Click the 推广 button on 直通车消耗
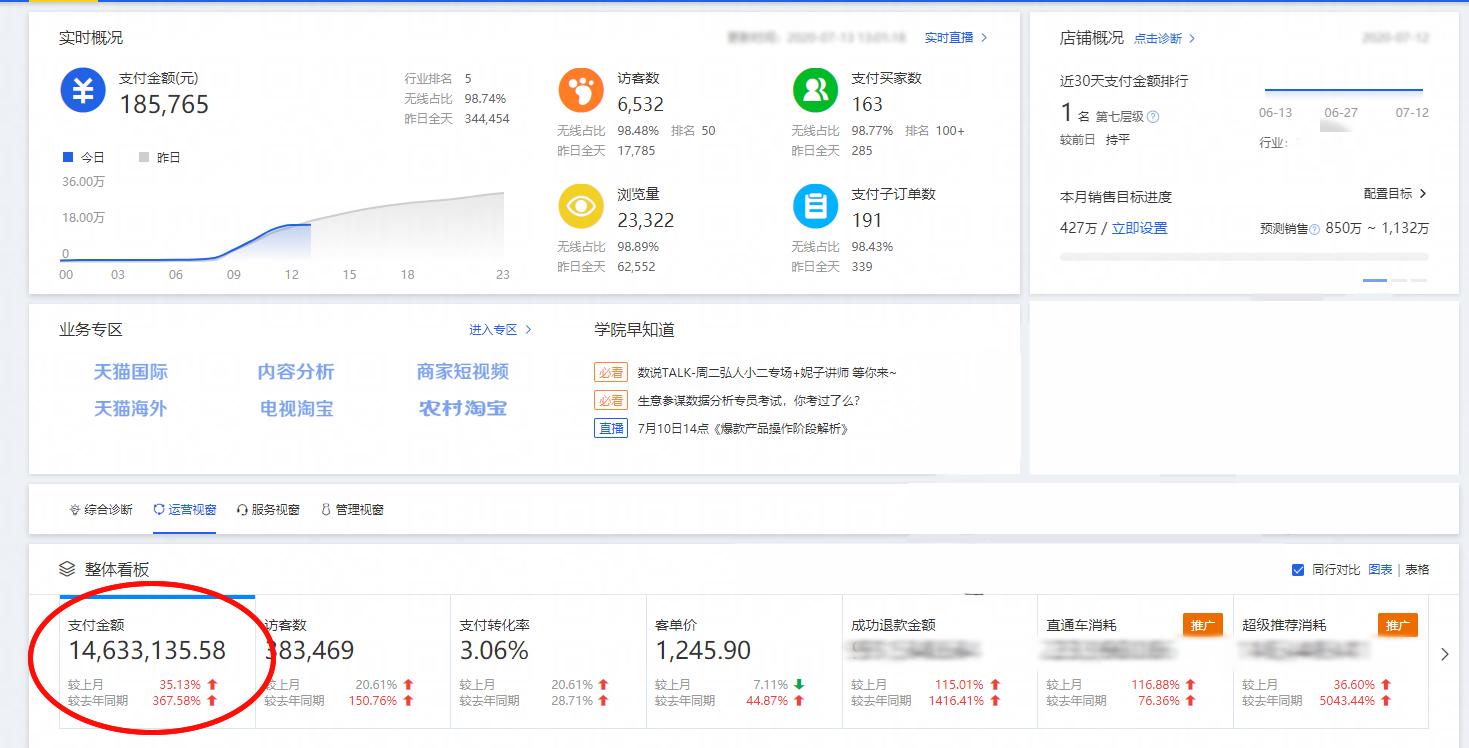The height and width of the screenshot is (748, 1469). (x=1202, y=625)
